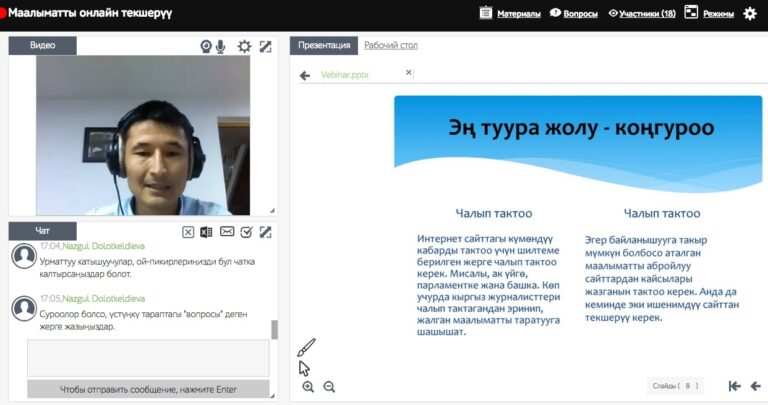Click the right column paragraph starting Эгер байланышууга
This screenshot has width=768, height=405.
click(662, 279)
